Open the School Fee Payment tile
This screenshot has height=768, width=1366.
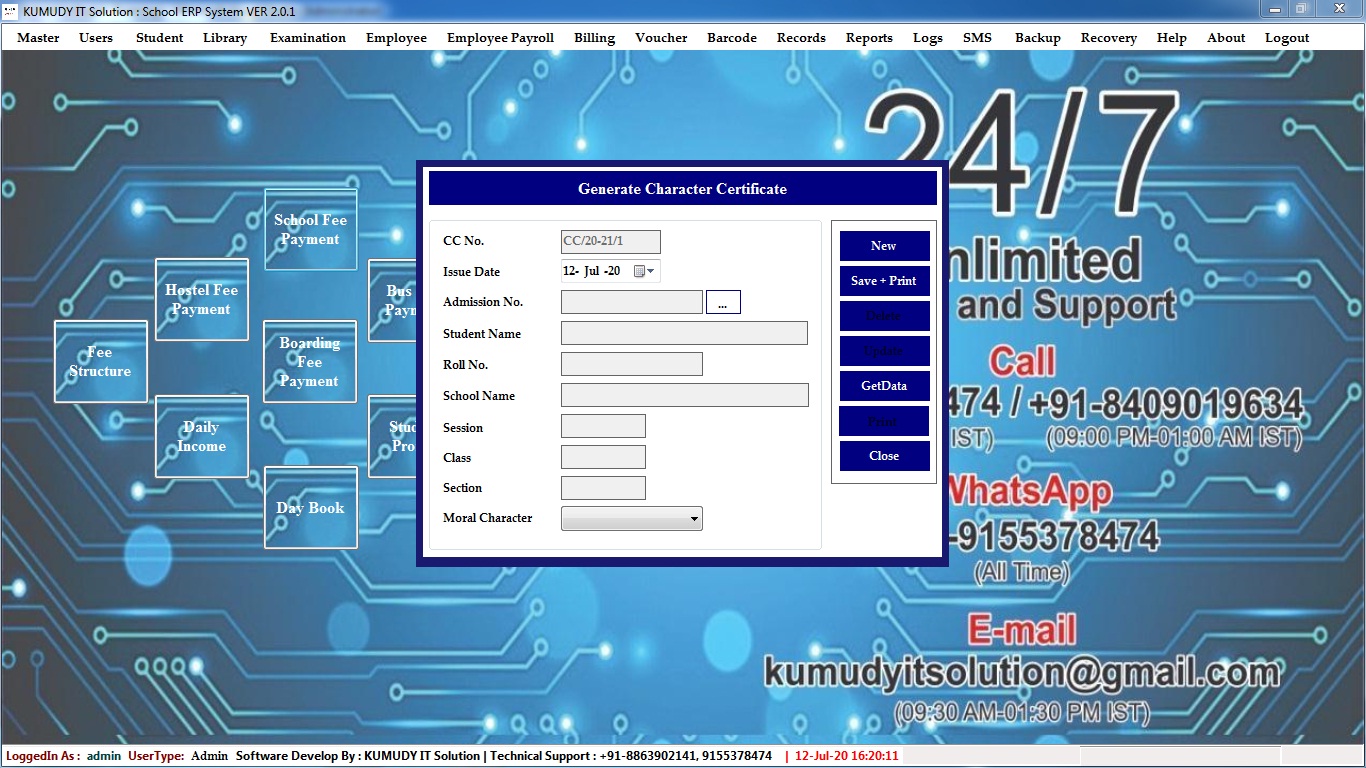pyautogui.click(x=310, y=229)
